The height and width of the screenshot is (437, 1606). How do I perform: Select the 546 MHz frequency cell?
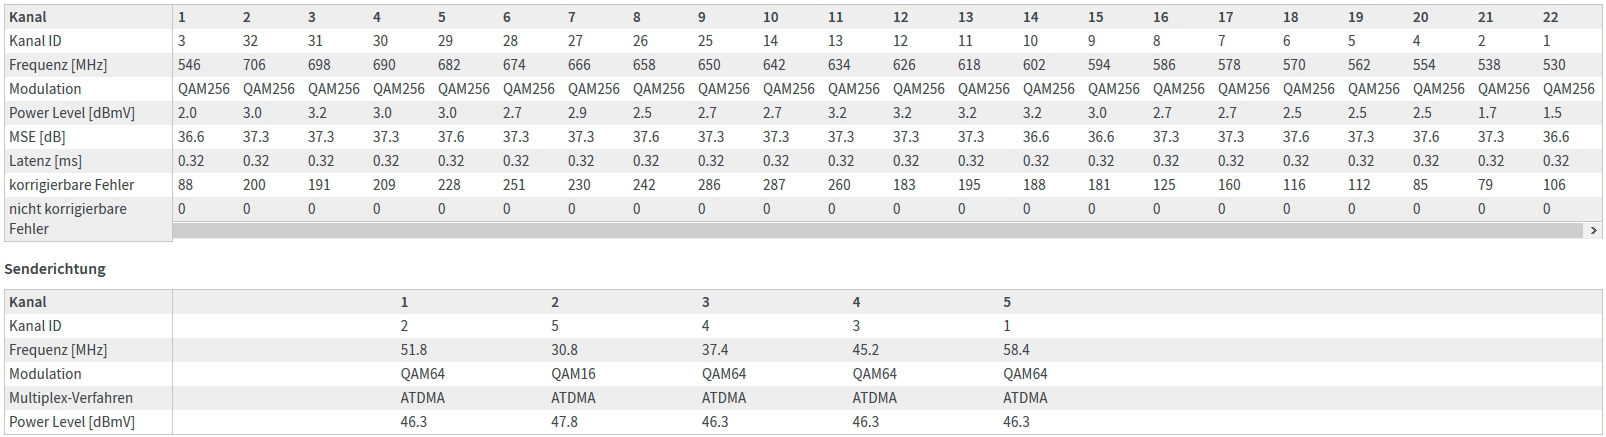189,65
